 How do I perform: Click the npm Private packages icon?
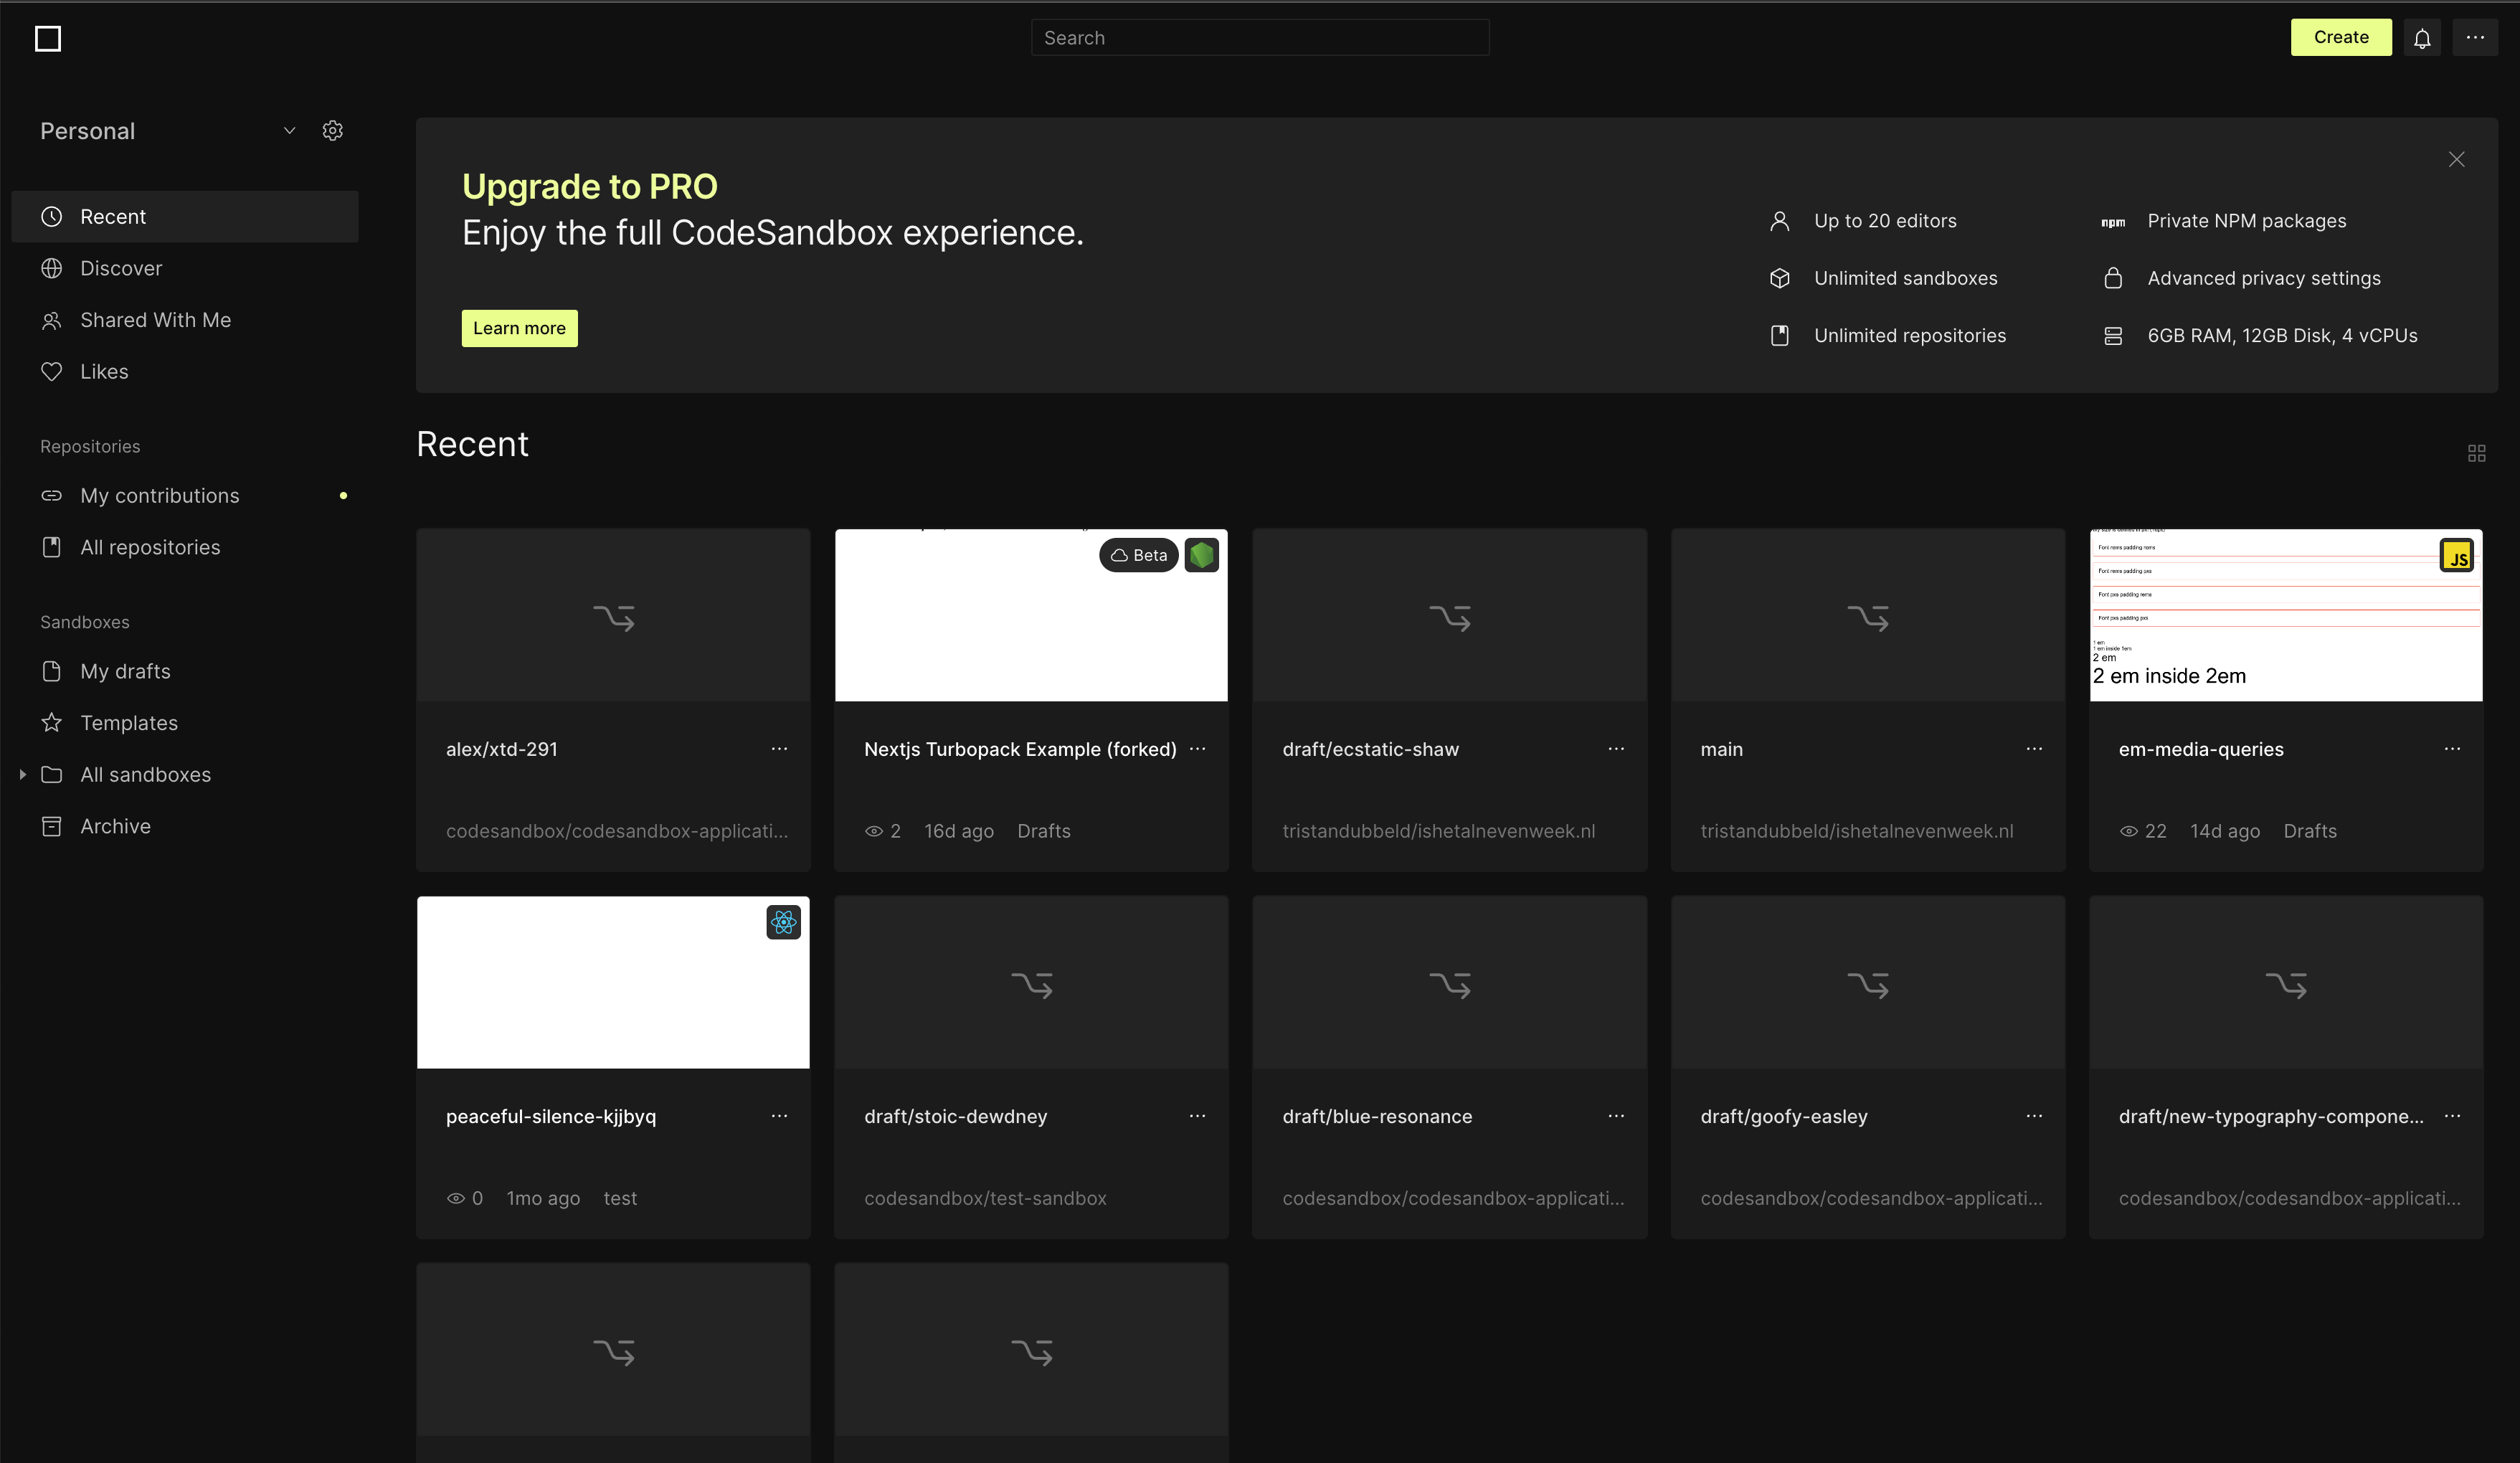2113,222
